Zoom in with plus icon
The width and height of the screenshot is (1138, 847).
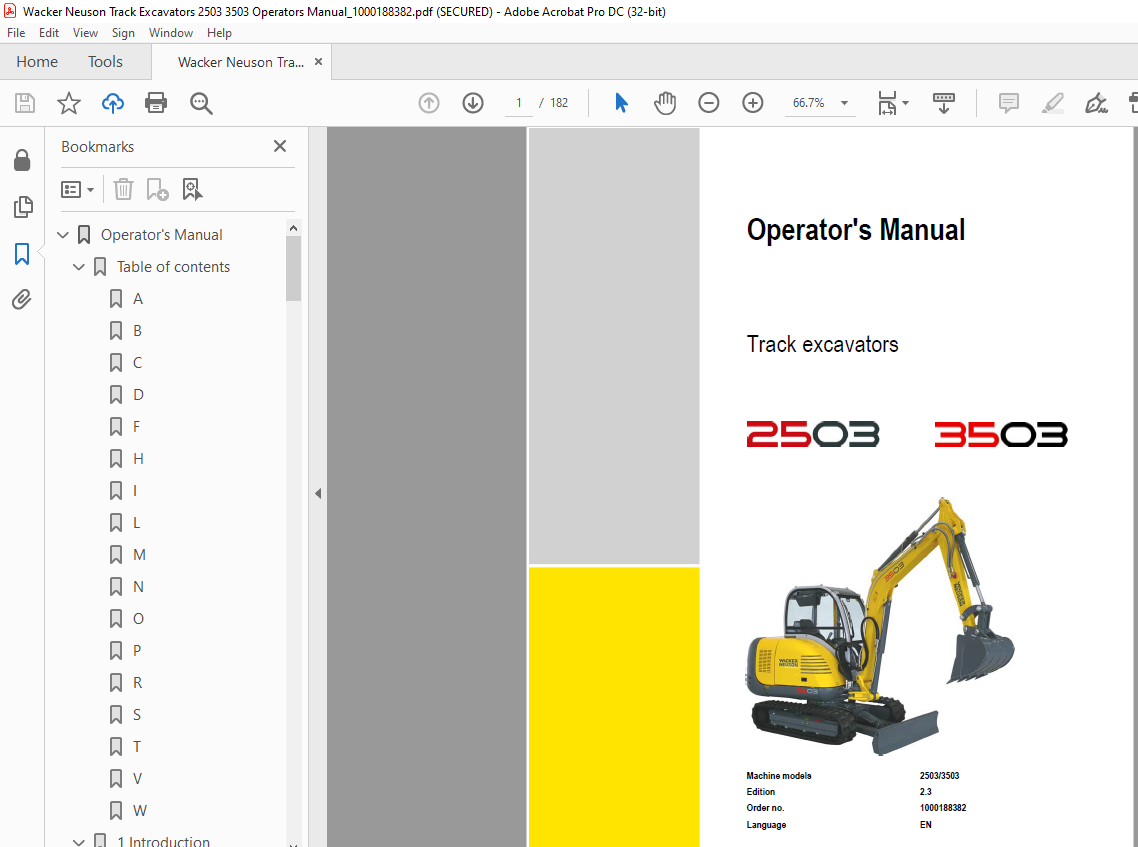(753, 103)
